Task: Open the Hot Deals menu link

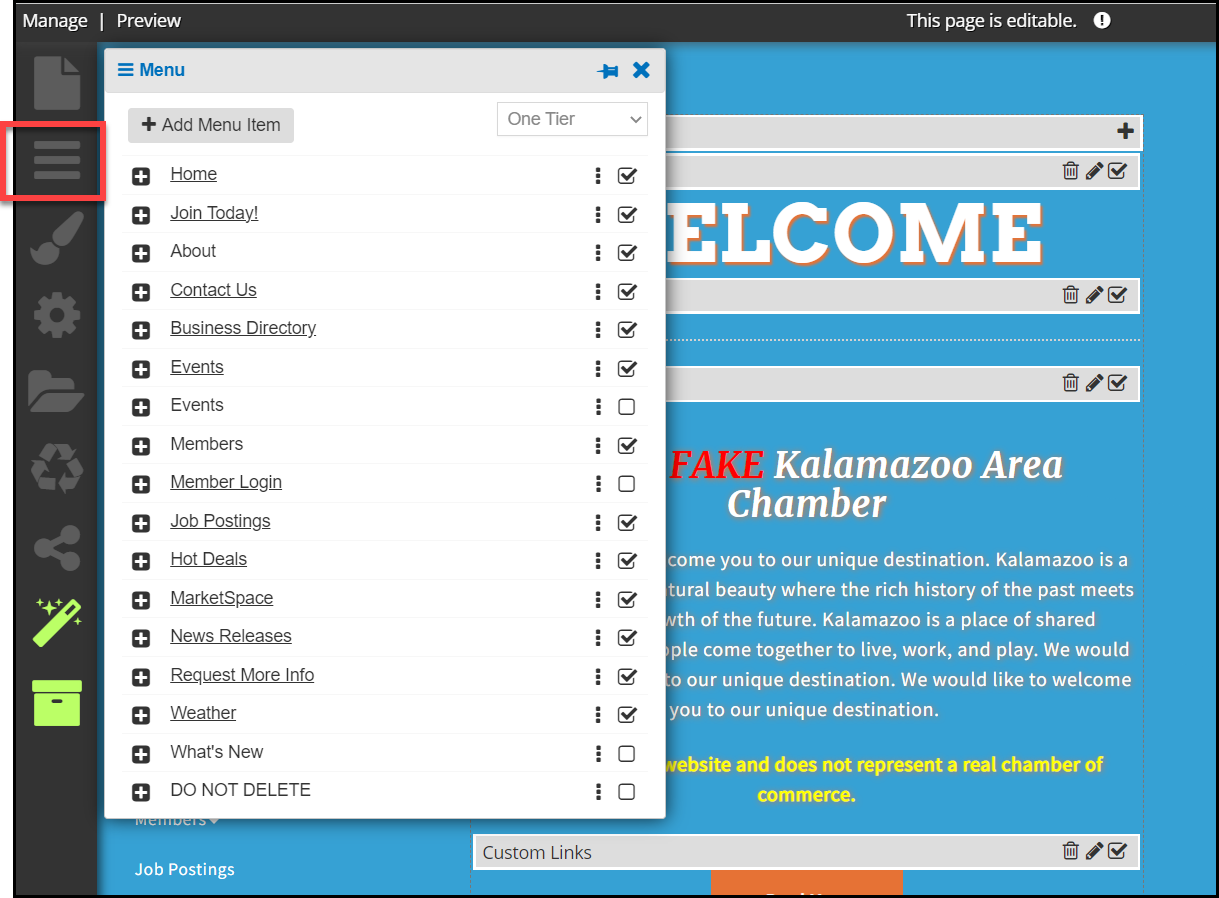Action: coord(208,559)
